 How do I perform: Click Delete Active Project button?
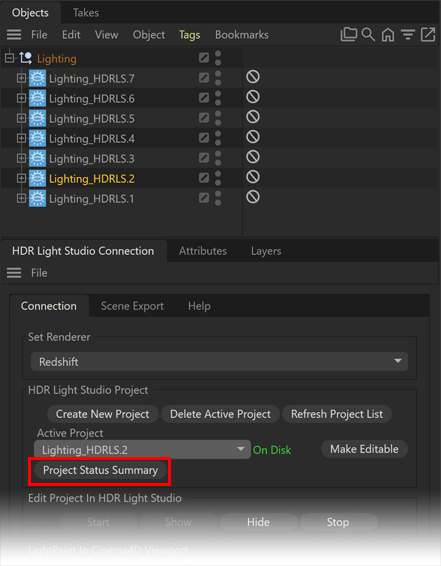click(220, 414)
